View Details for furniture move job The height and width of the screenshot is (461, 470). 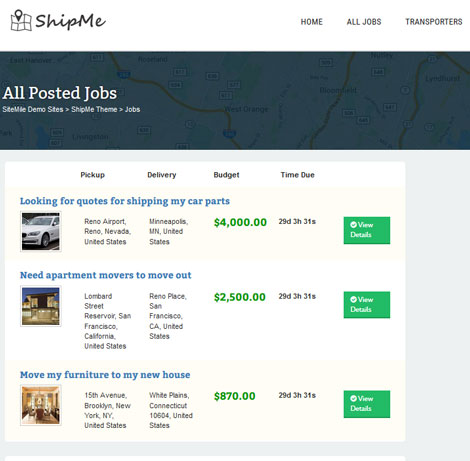point(367,404)
